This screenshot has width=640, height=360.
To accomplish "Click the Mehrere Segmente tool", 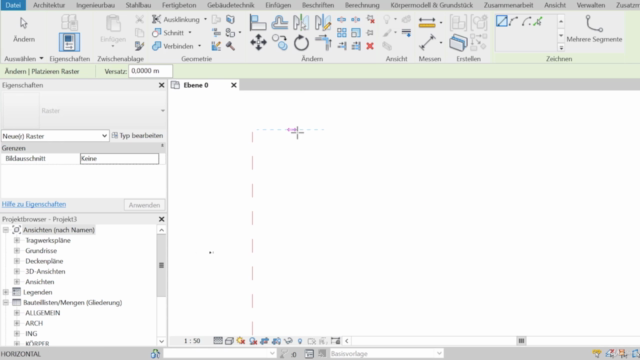I will 594,29.
